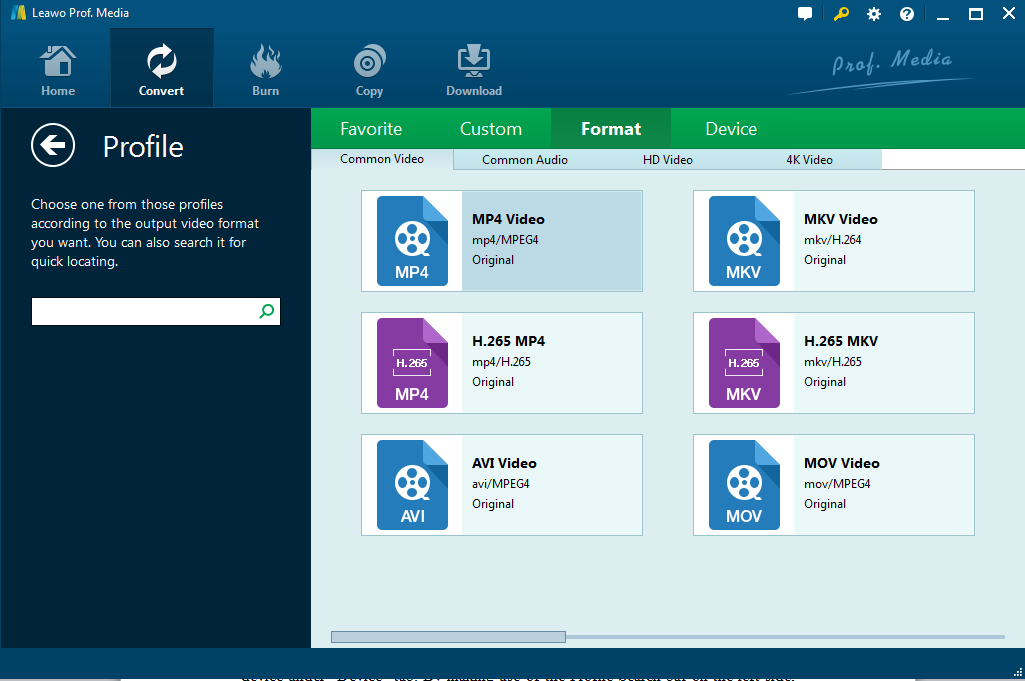Switch to the Favorite tab
1025x681 pixels.
tap(371, 129)
